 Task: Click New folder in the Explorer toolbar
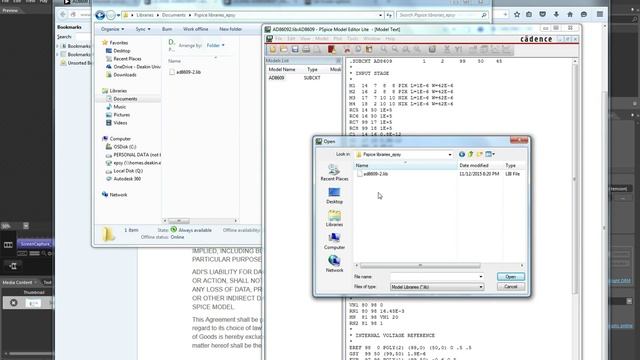click(x=231, y=29)
